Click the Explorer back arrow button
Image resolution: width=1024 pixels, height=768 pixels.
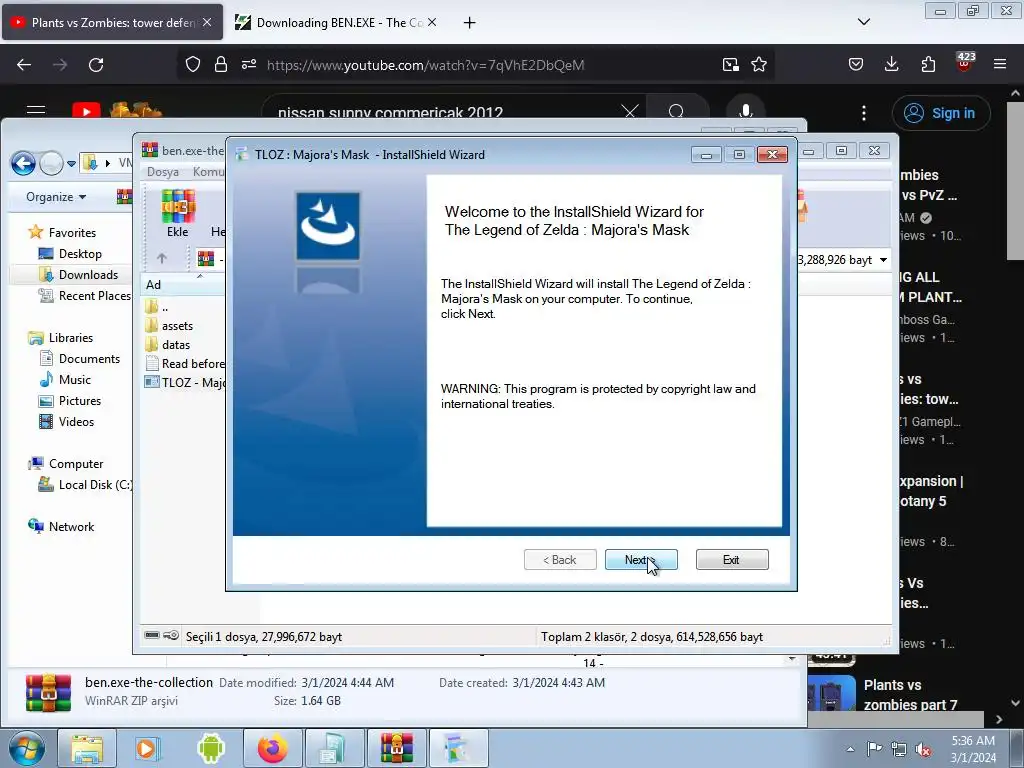(x=24, y=163)
